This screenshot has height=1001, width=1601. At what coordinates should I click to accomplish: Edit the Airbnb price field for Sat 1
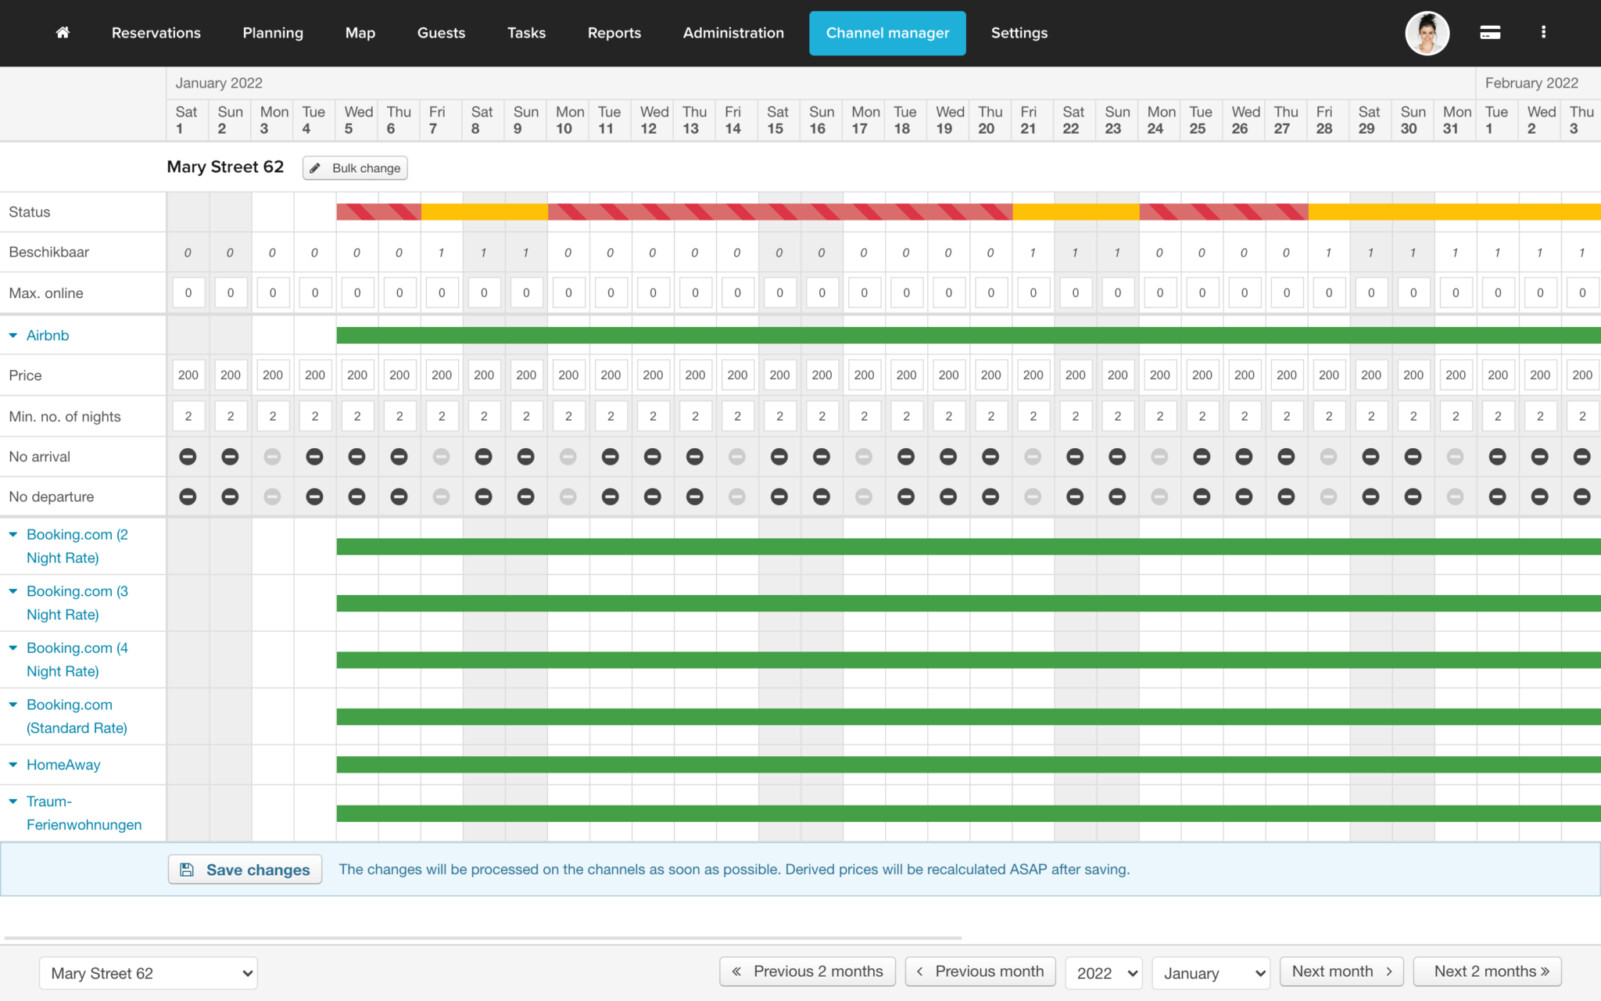click(x=188, y=375)
